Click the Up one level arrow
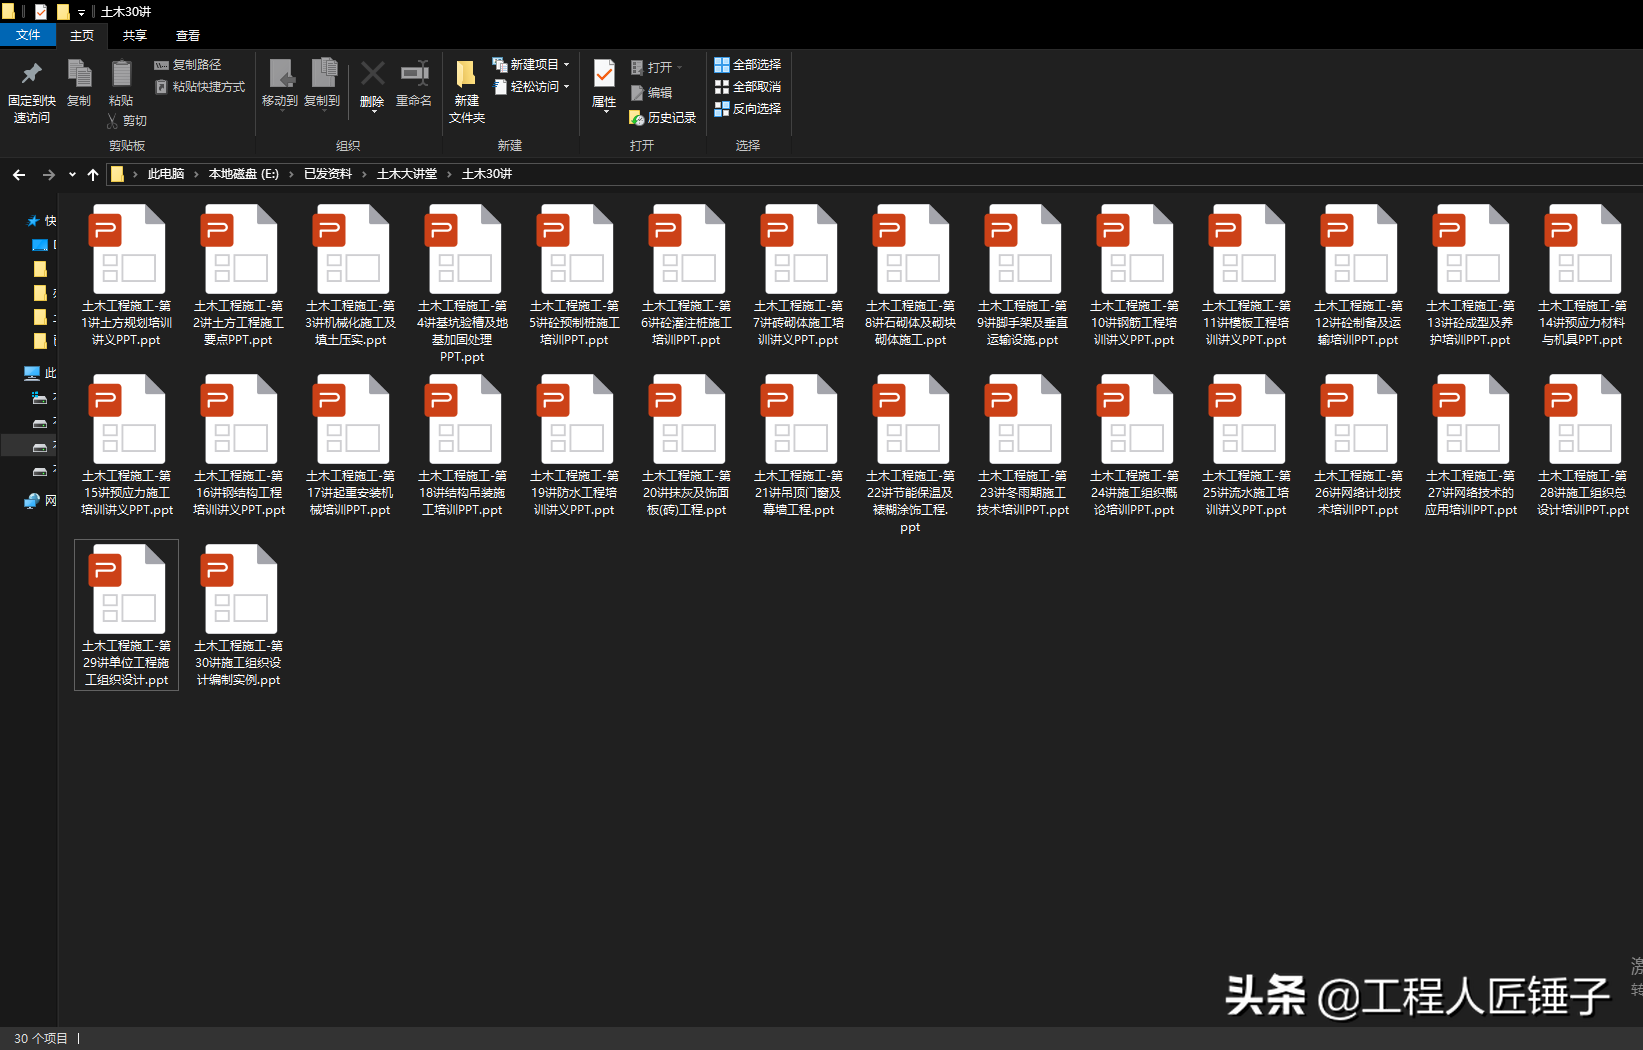This screenshot has height=1050, width=1643. [x=93, y=175]
